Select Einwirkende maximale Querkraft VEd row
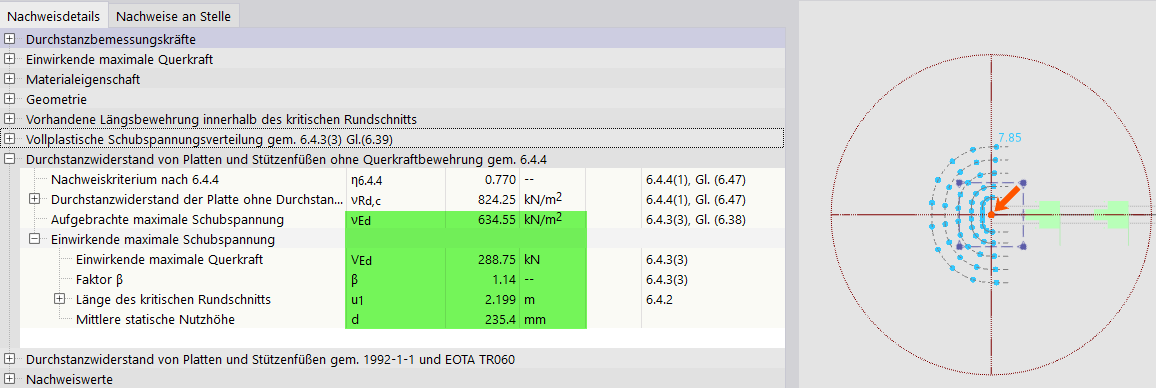This screenshot has height=388, width=1156. [x=403, y=259]
